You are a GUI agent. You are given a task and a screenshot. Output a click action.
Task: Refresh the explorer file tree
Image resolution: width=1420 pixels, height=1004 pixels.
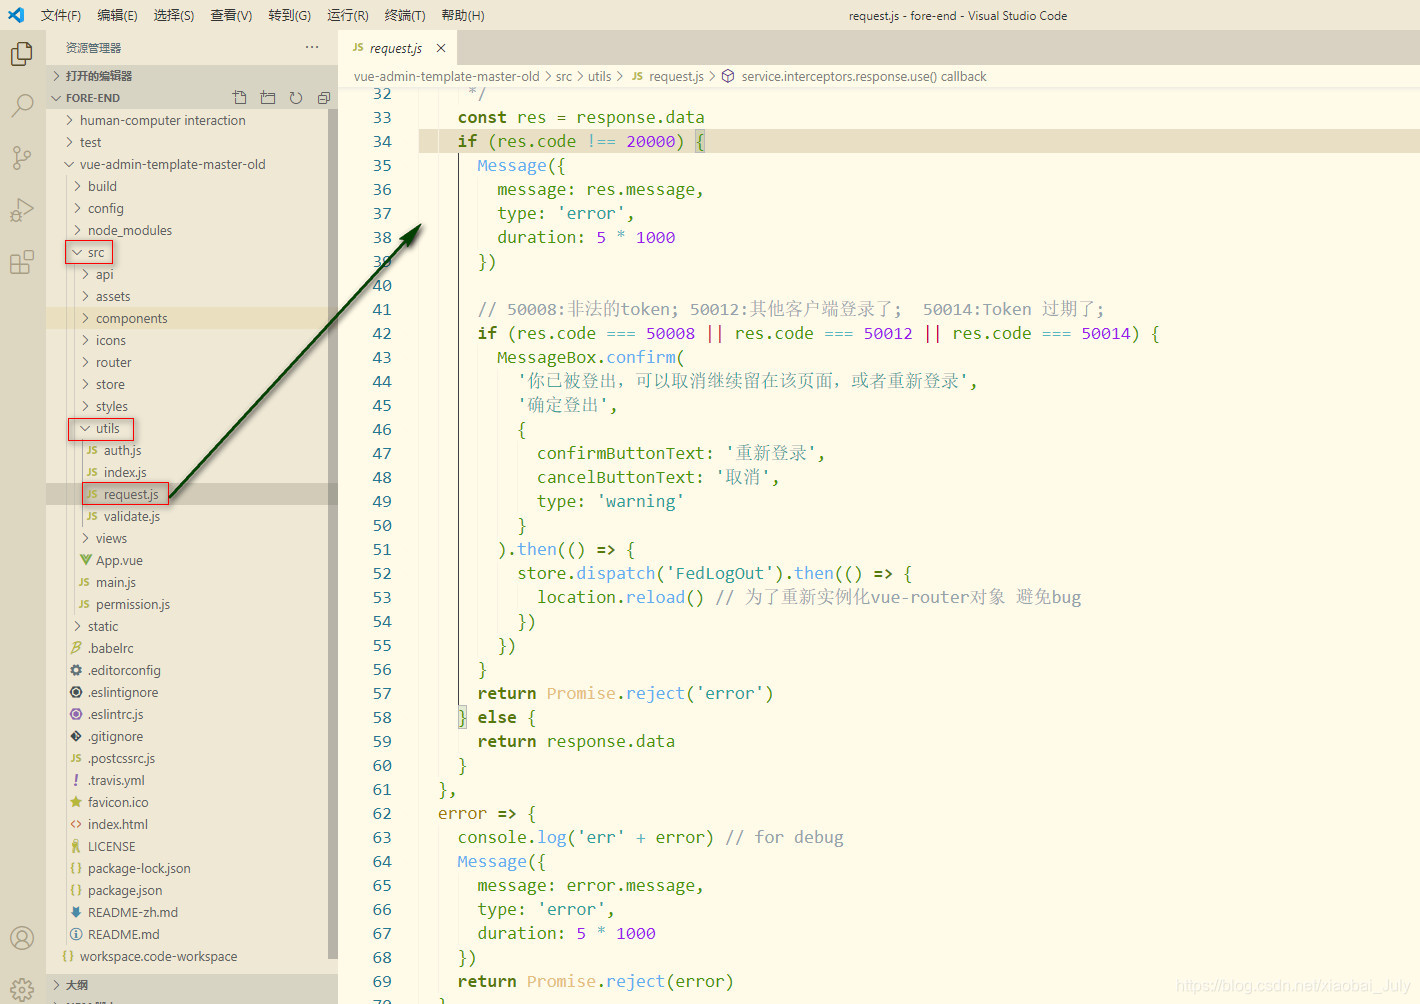pyautogui.click(x=296, y=98)
